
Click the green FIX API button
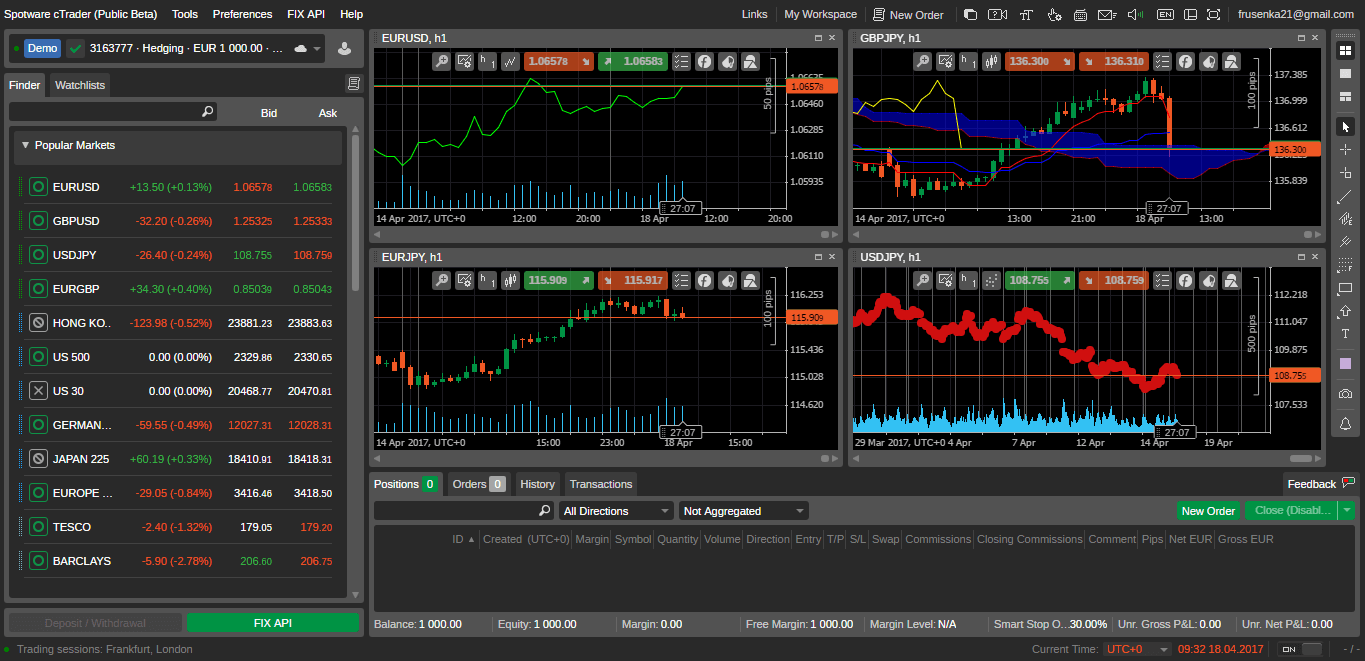[x=272, y=623]
